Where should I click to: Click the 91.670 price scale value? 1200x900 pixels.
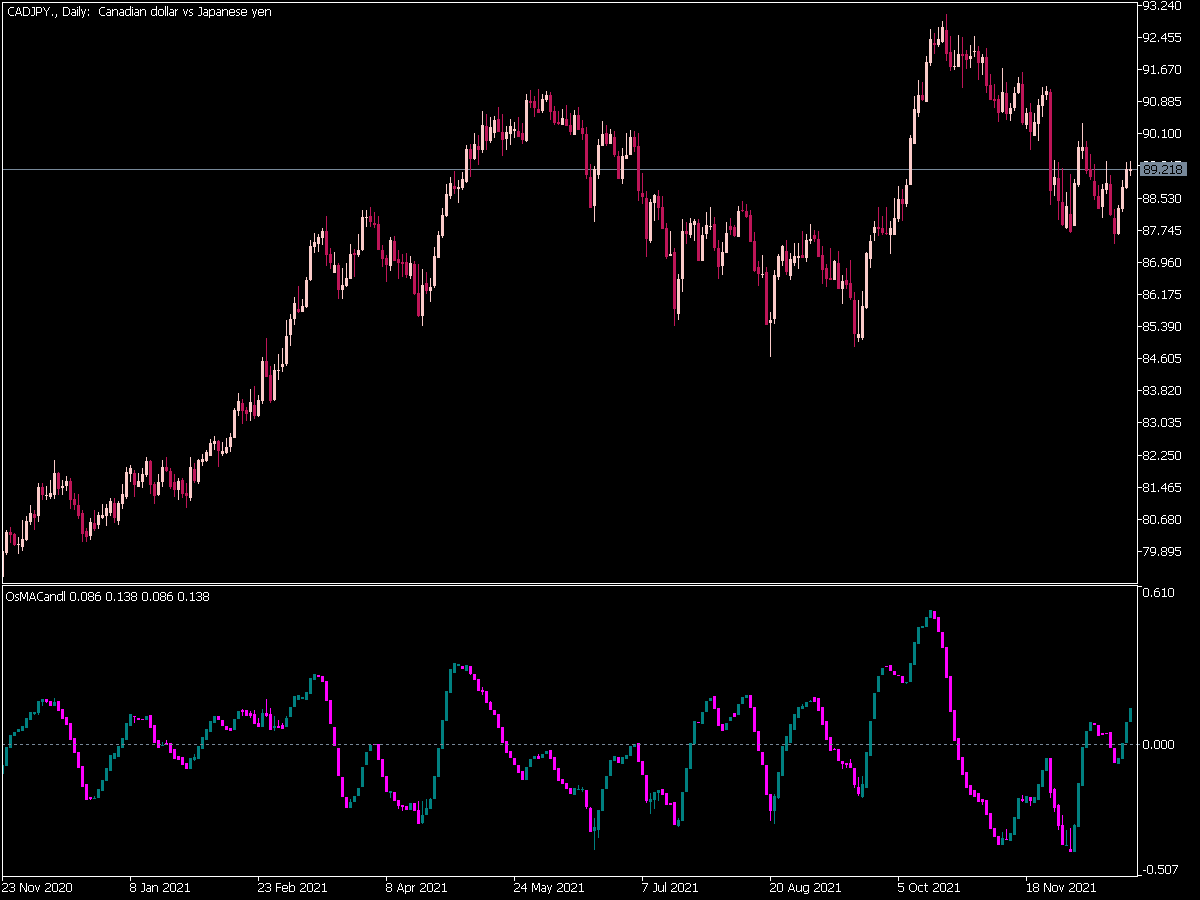click(x=1161, y=70)
